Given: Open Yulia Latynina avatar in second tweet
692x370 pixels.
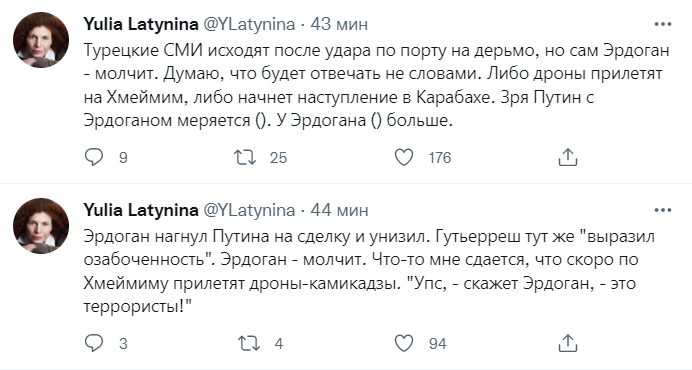Looking at the screenshot, I should tap(41, 226).
